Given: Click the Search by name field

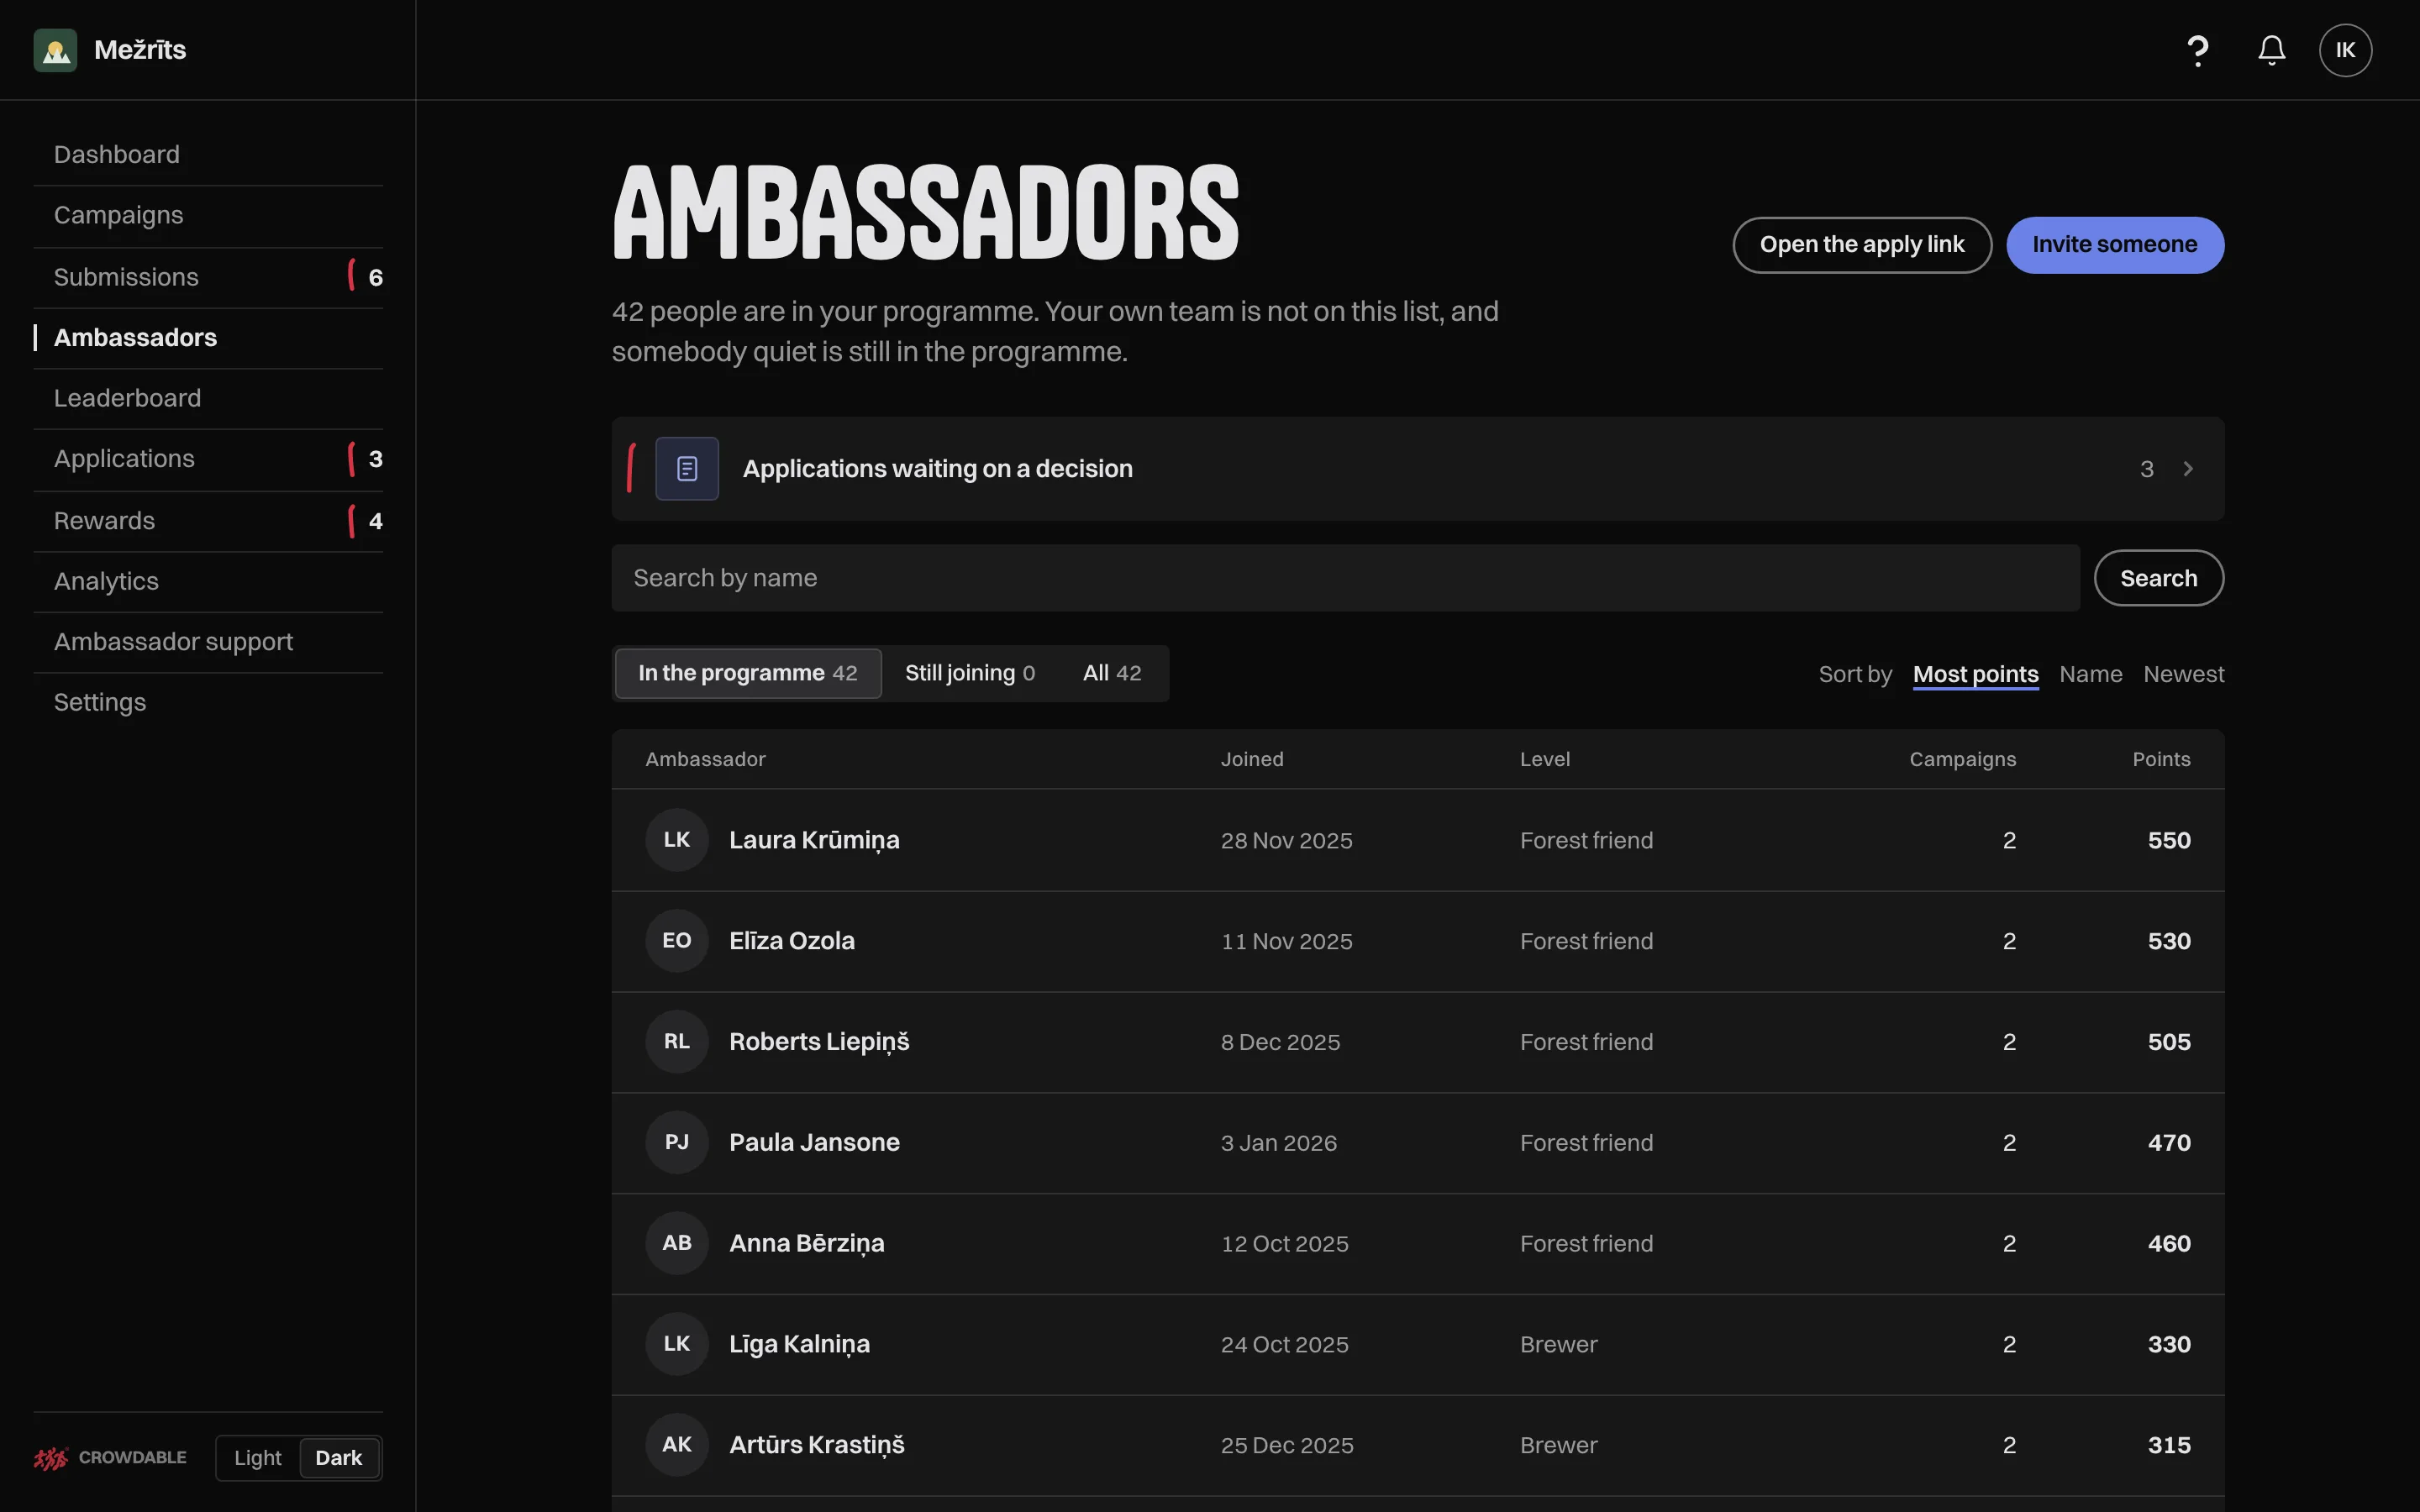Looking at the screenshot, I should tap(1345, 578).
